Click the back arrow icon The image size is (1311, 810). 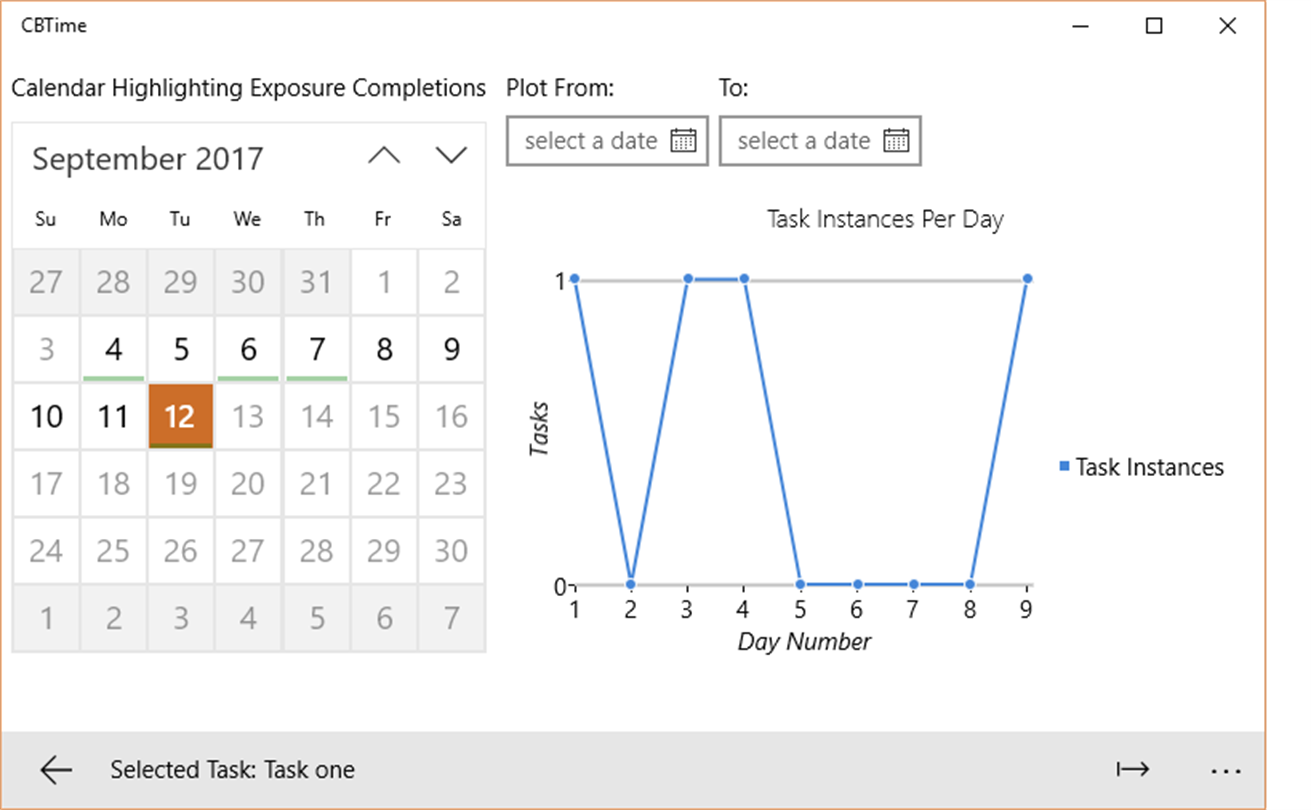point(56,769)
